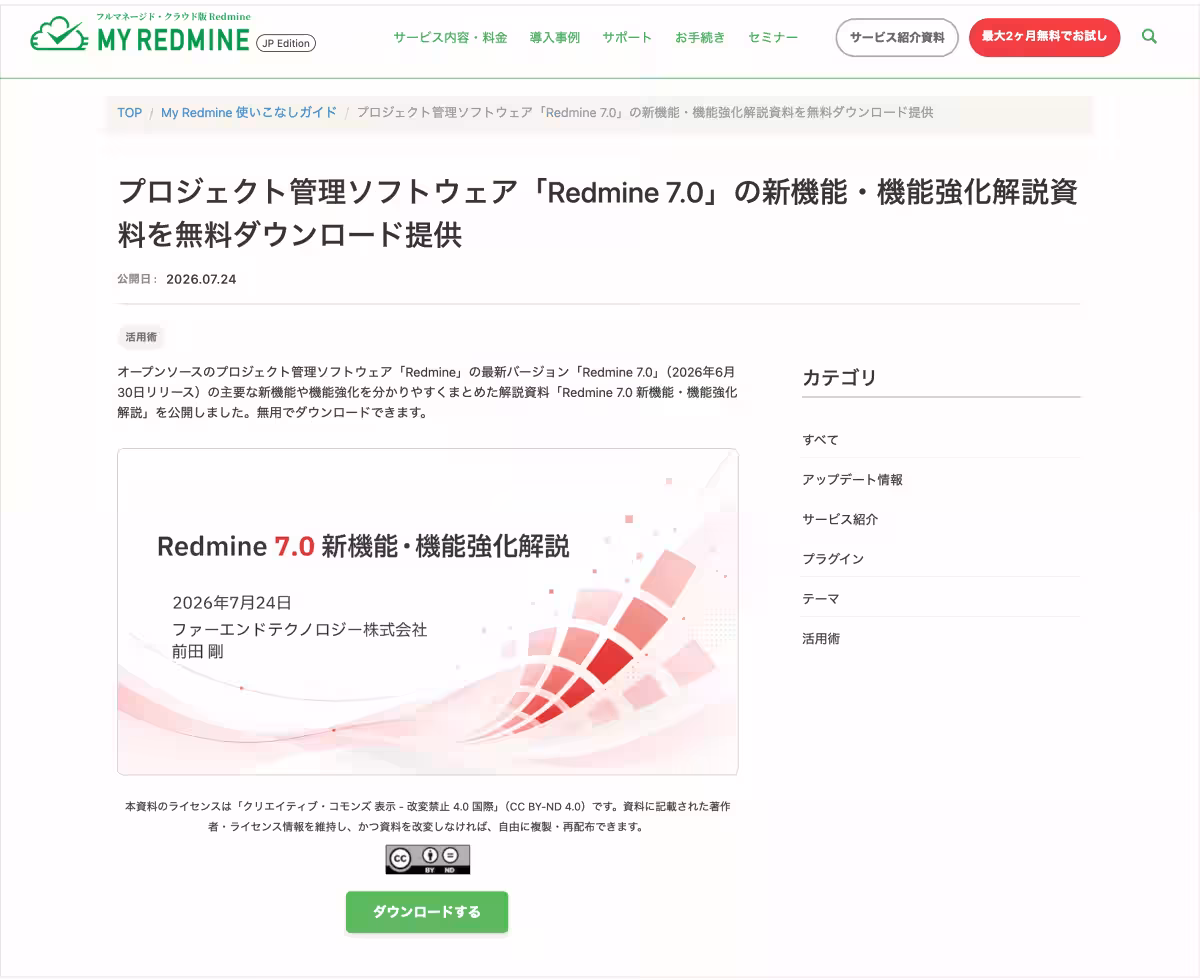Click the 活用術 tag under publish date
The width and height of the screenshot is (1200, 980).
141,337
